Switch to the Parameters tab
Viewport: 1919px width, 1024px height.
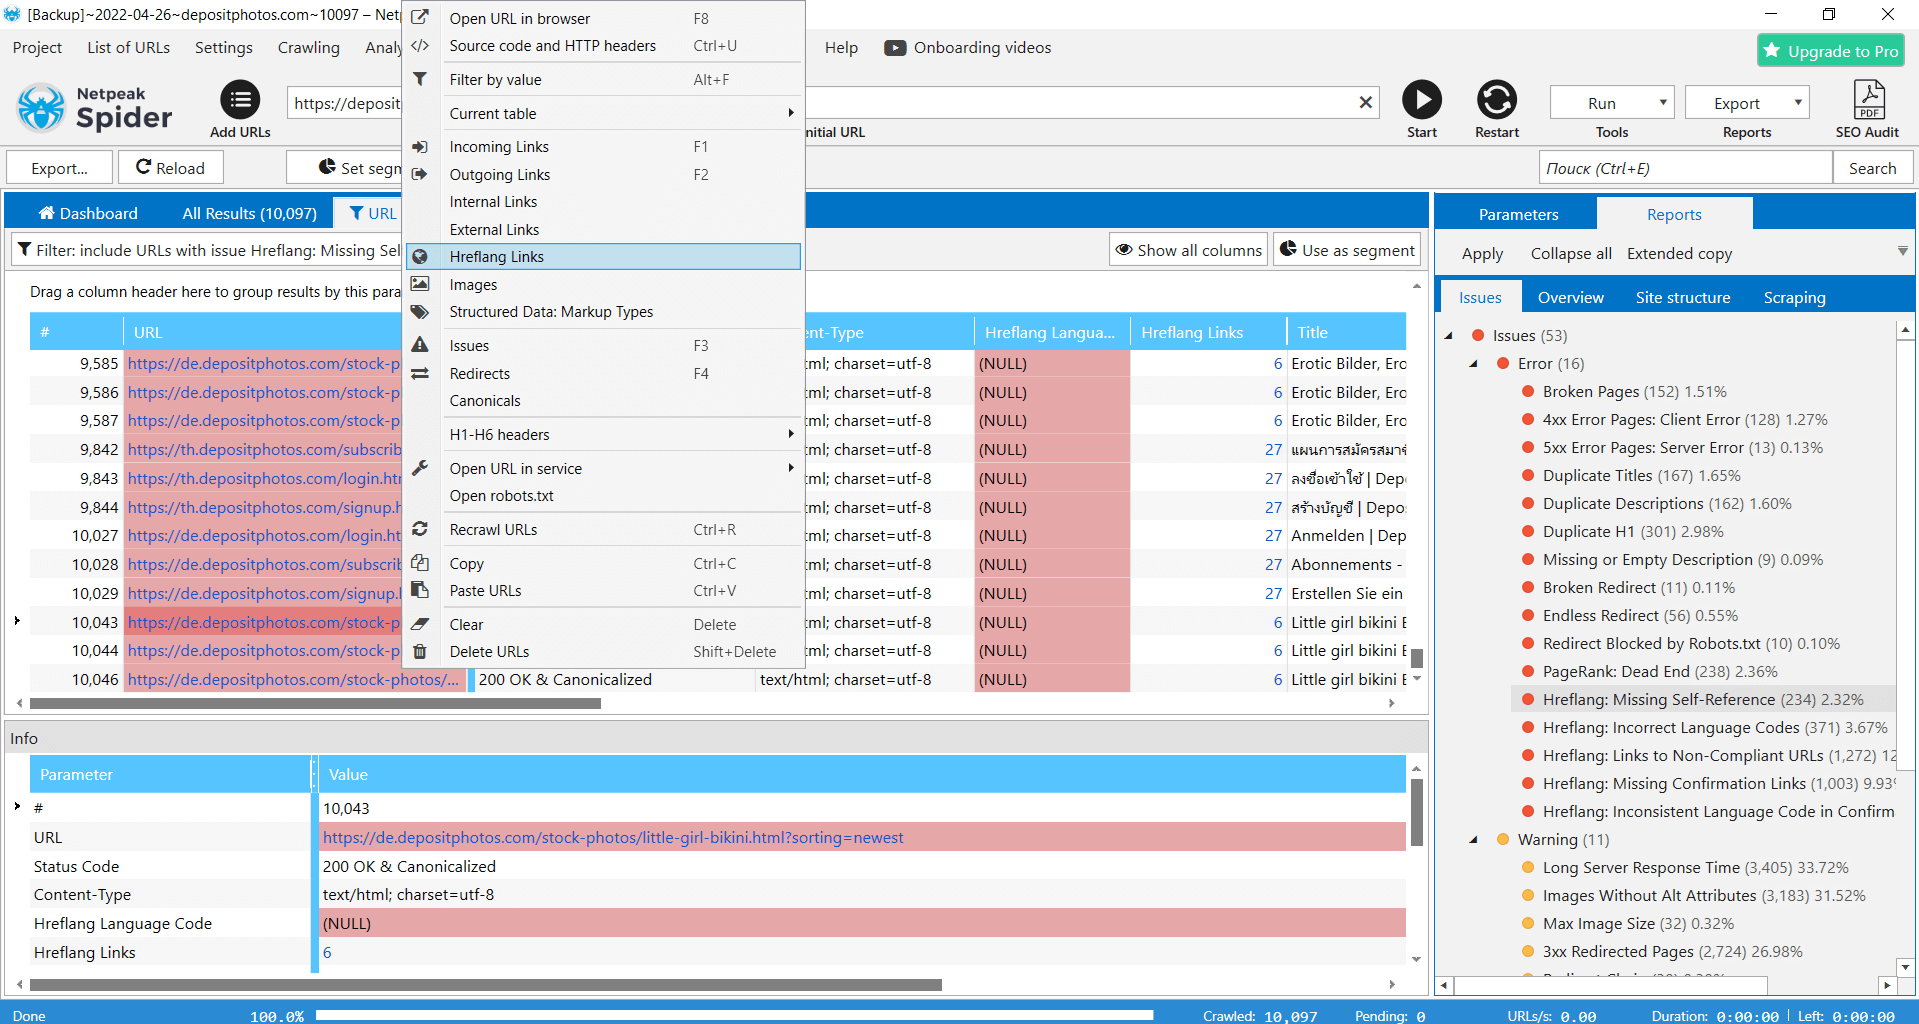1518,214
